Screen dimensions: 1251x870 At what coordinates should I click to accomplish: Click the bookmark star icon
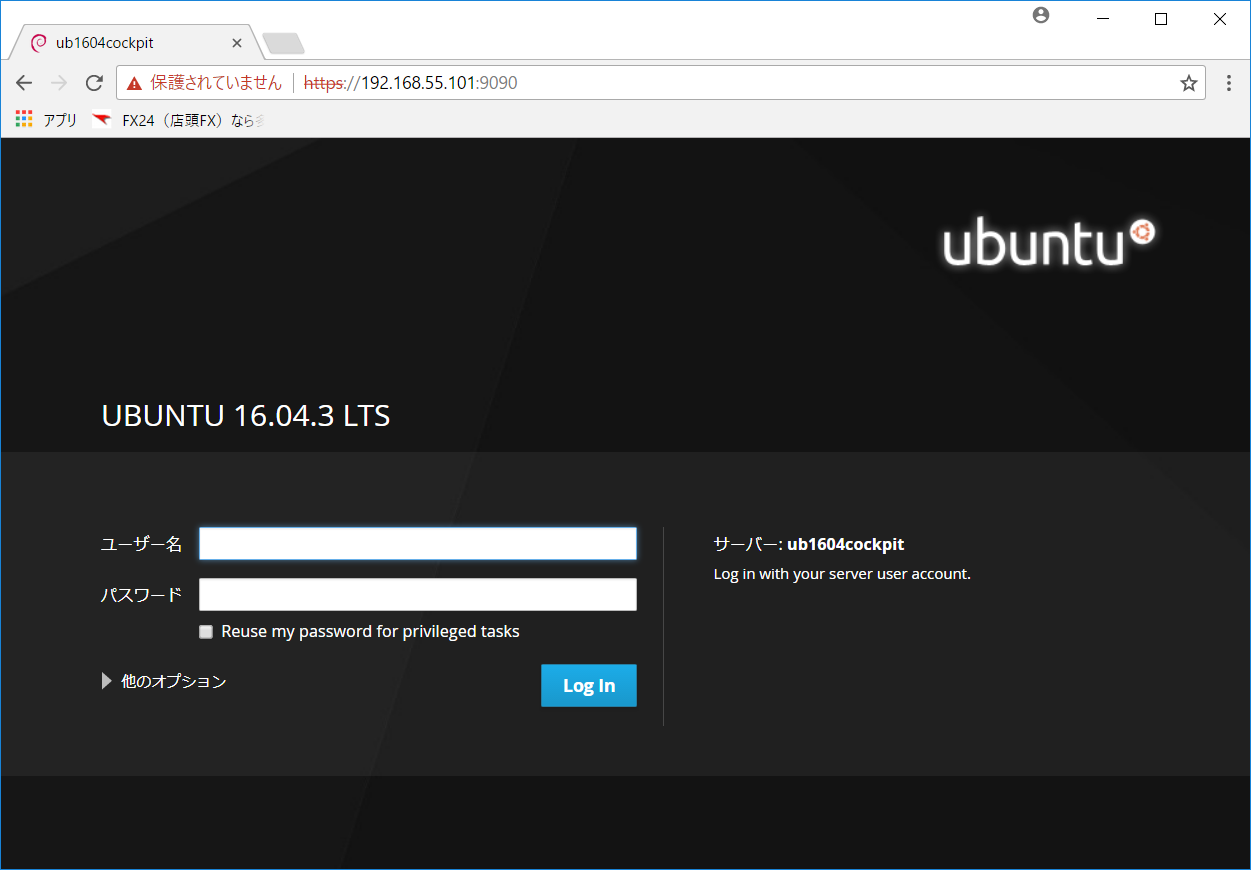click(x=1189, y=83)
